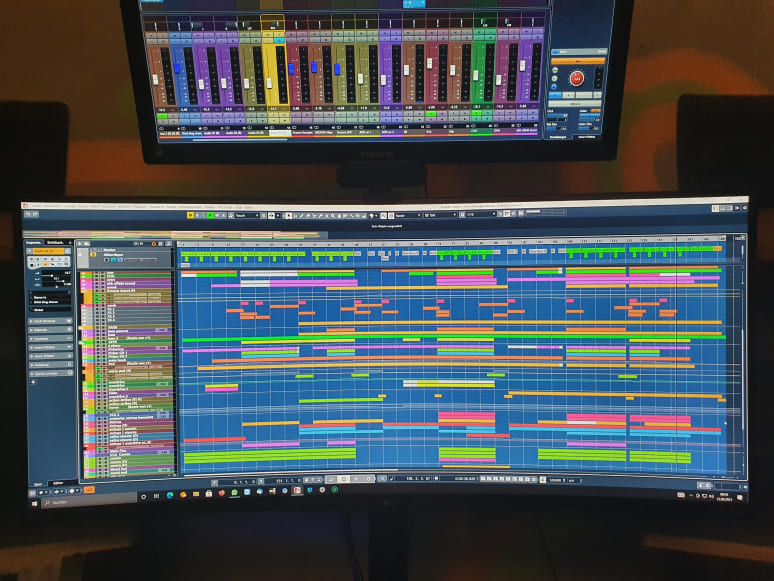The image size is (774, 581).
Task: Switch to the Sichtbarkeit tab
Action: tap(55, 242)
